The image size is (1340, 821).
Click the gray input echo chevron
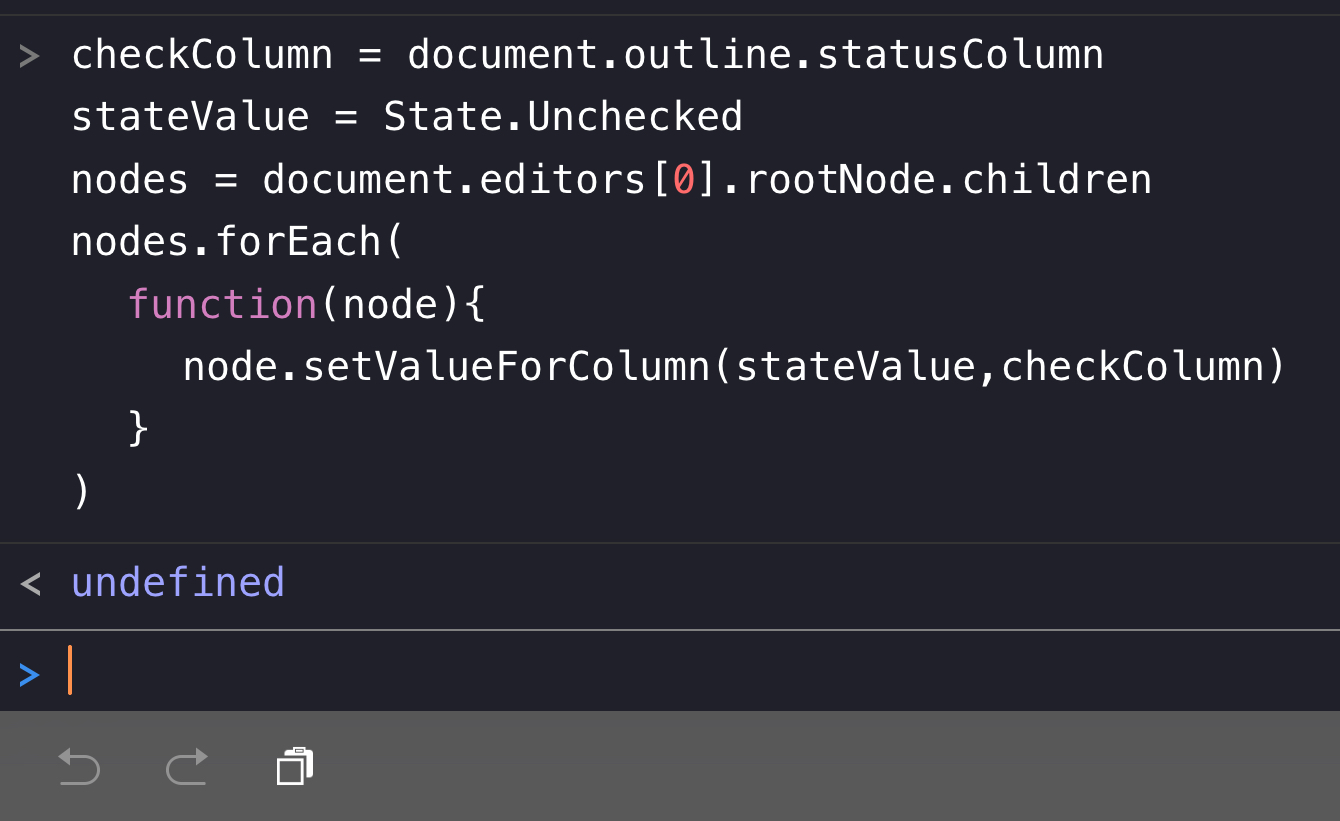(29, 56)
